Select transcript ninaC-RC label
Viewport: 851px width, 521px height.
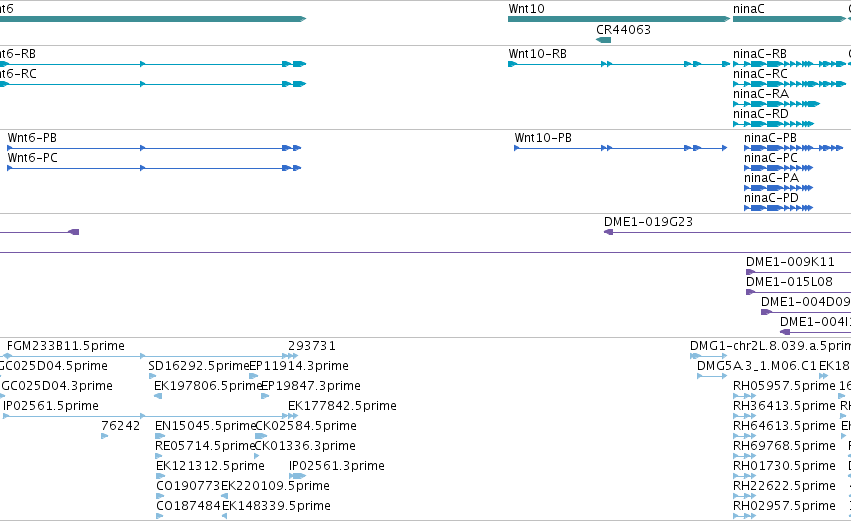point(760,74)
